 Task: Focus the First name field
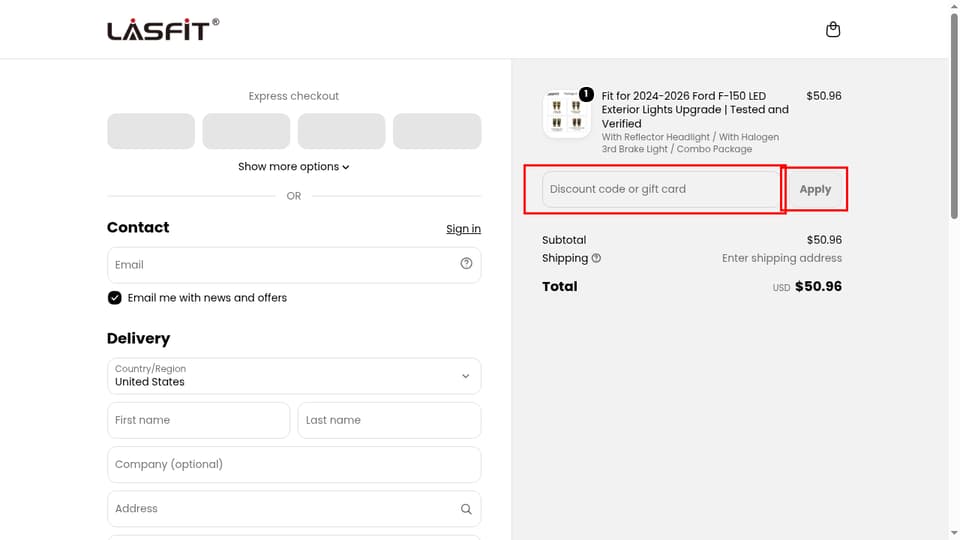pos(198,420)
